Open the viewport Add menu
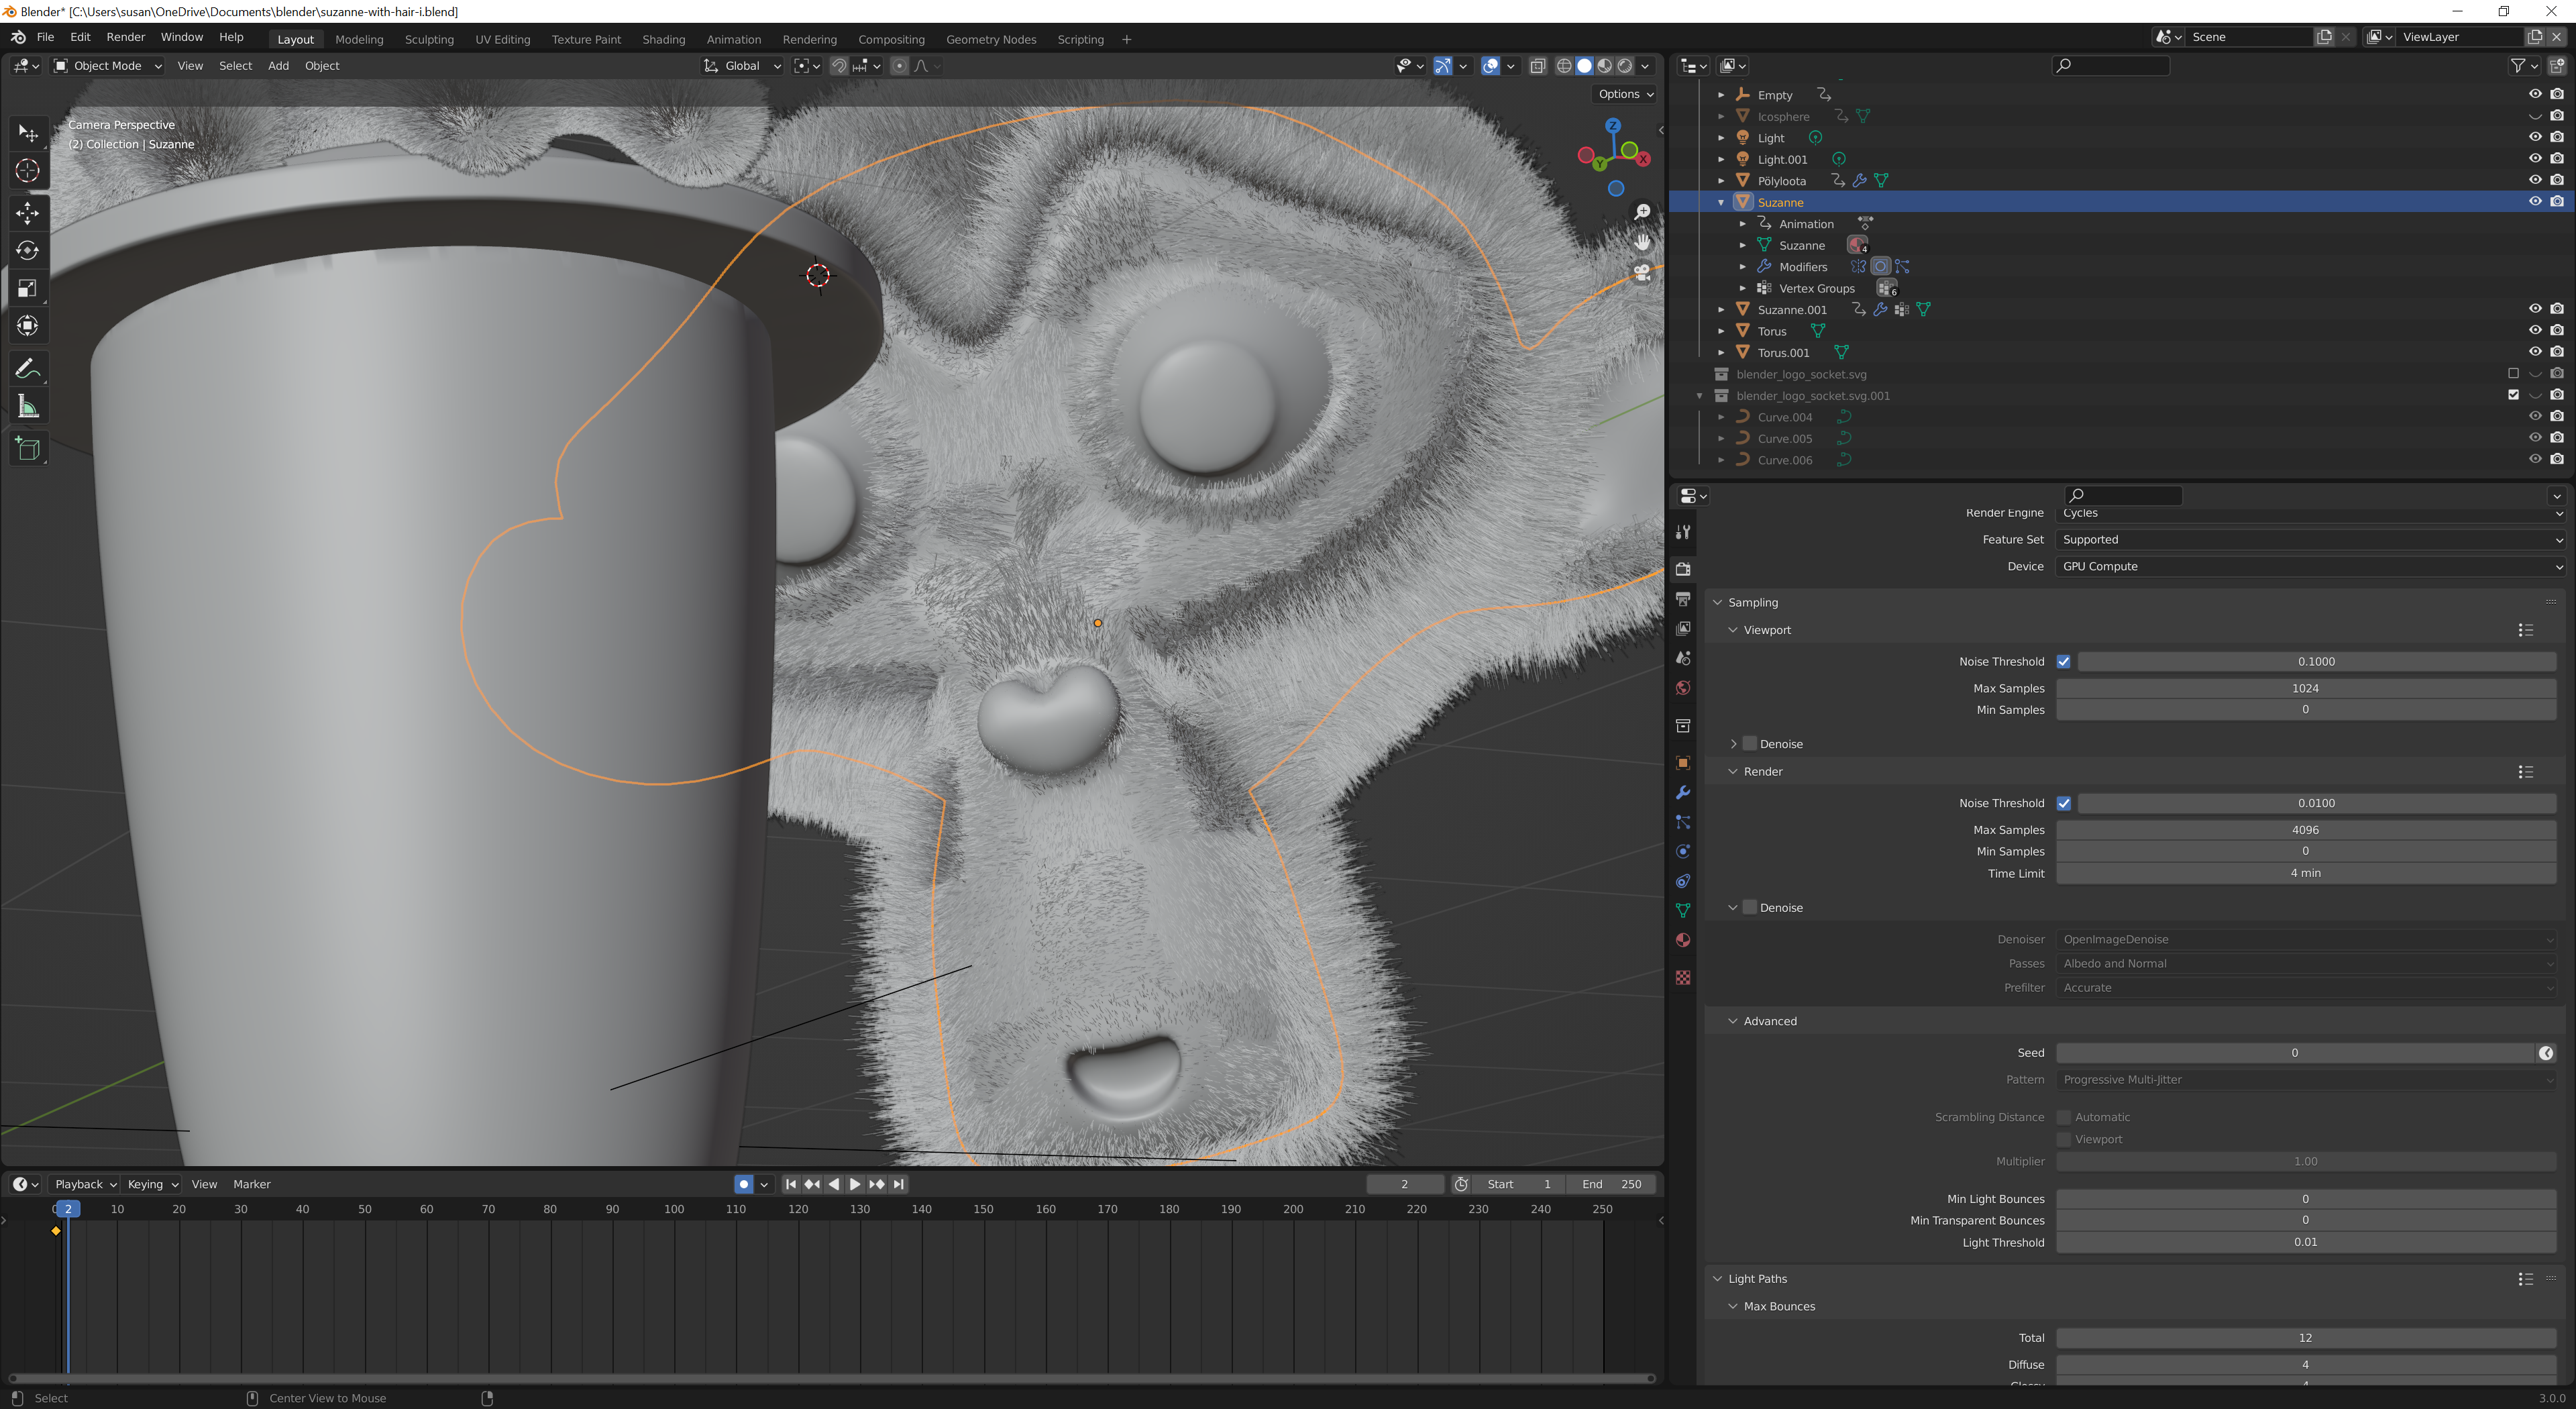 278,66
